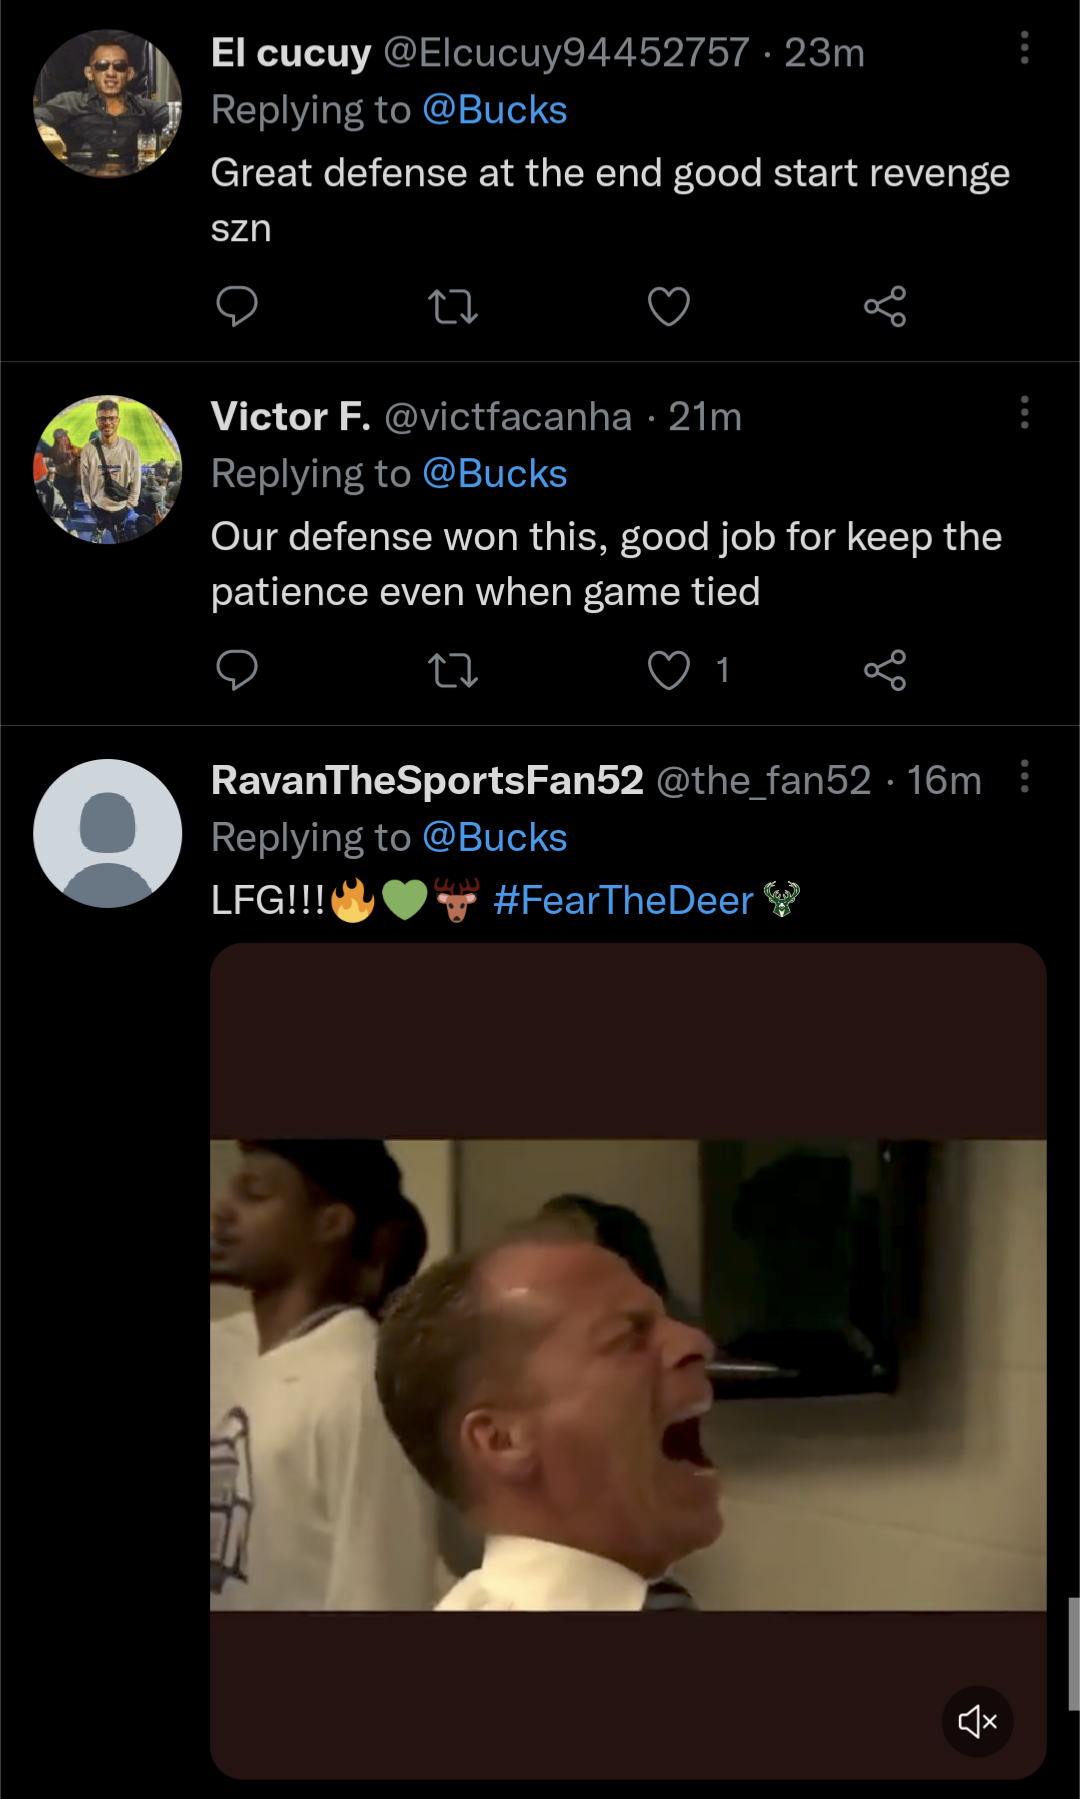Open more options for El cucuy's tweet

[x=1024, y=48]
